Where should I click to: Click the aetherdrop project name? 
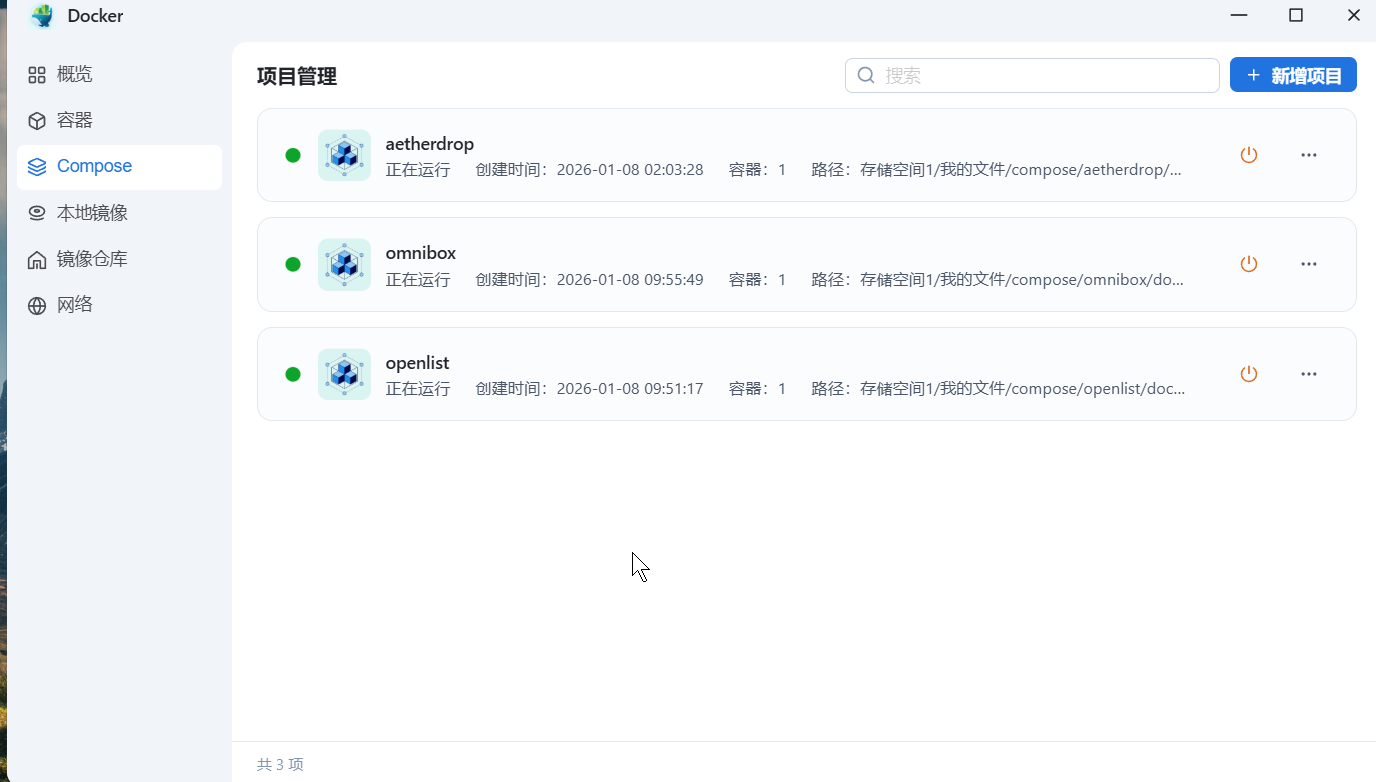click(x=430, y=144)
